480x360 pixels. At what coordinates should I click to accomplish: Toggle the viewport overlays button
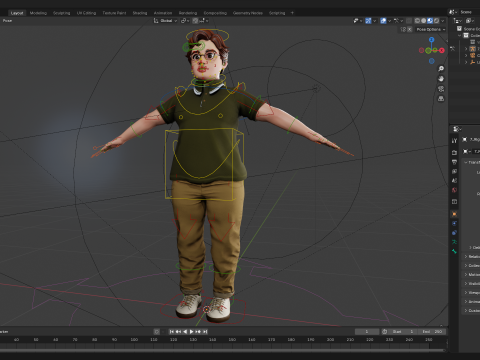click(383, 21)
